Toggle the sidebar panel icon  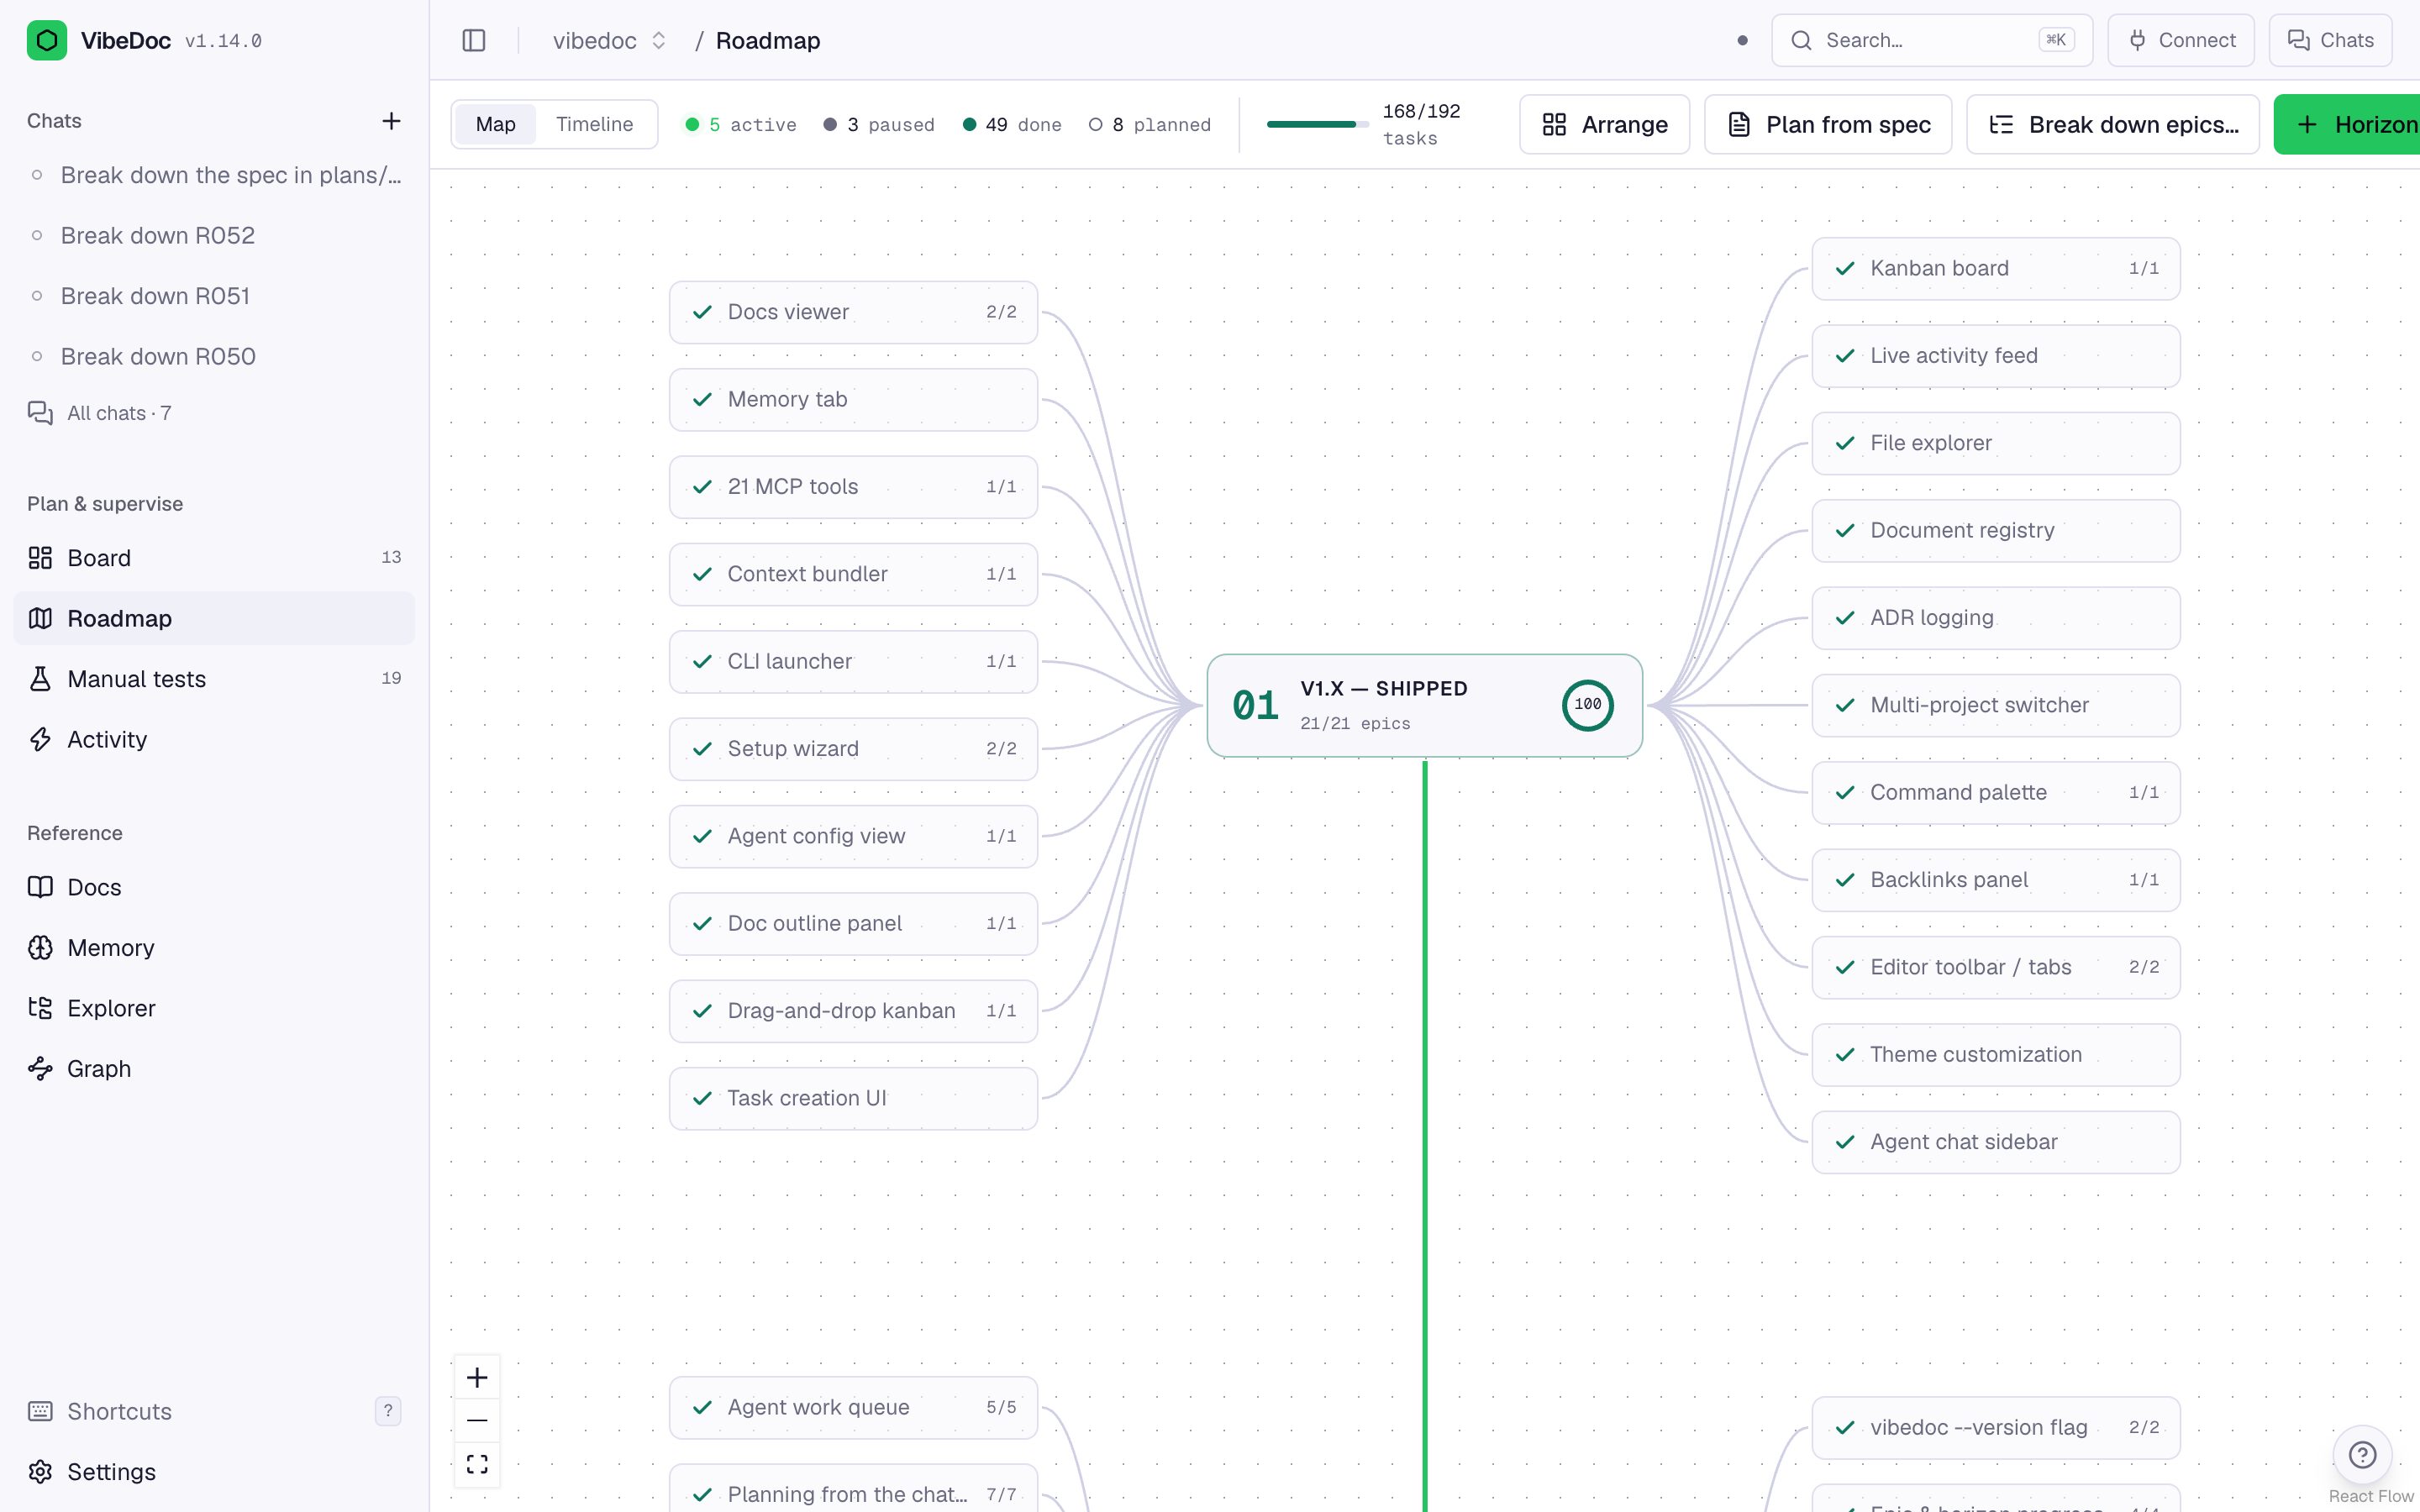(x=474, y=41)
